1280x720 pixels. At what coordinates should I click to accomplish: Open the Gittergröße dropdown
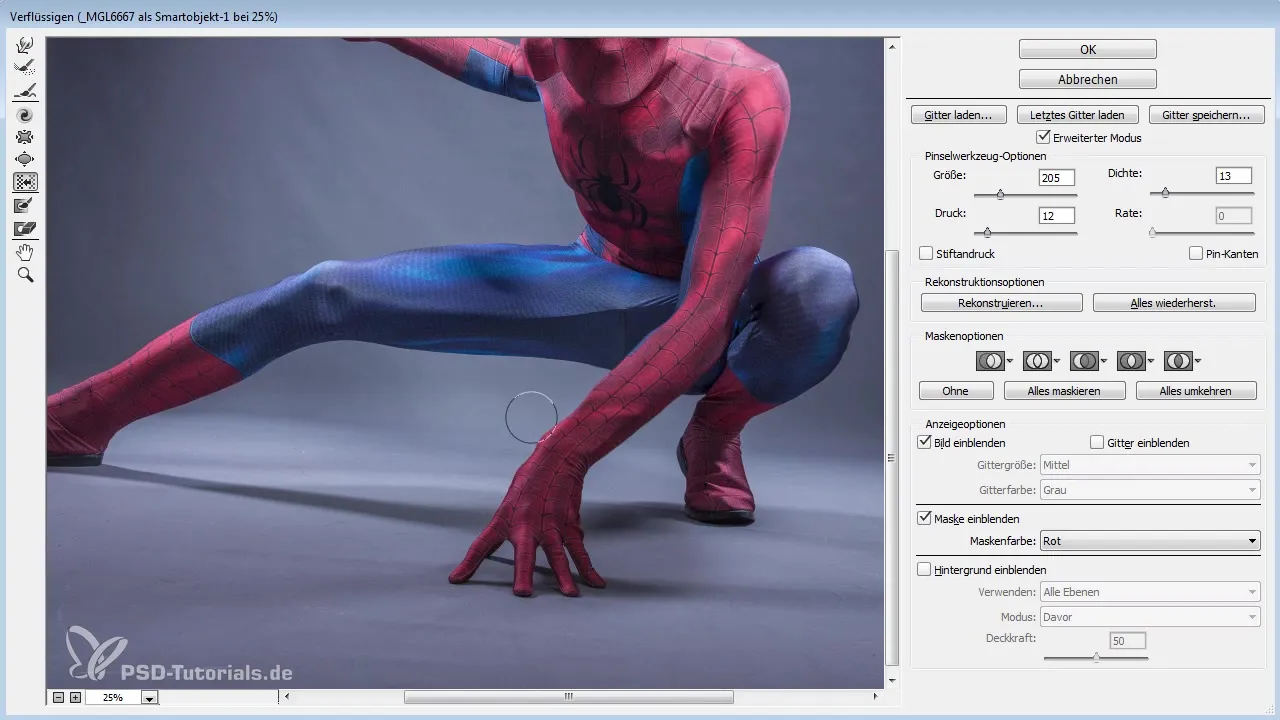point(1150,465)
